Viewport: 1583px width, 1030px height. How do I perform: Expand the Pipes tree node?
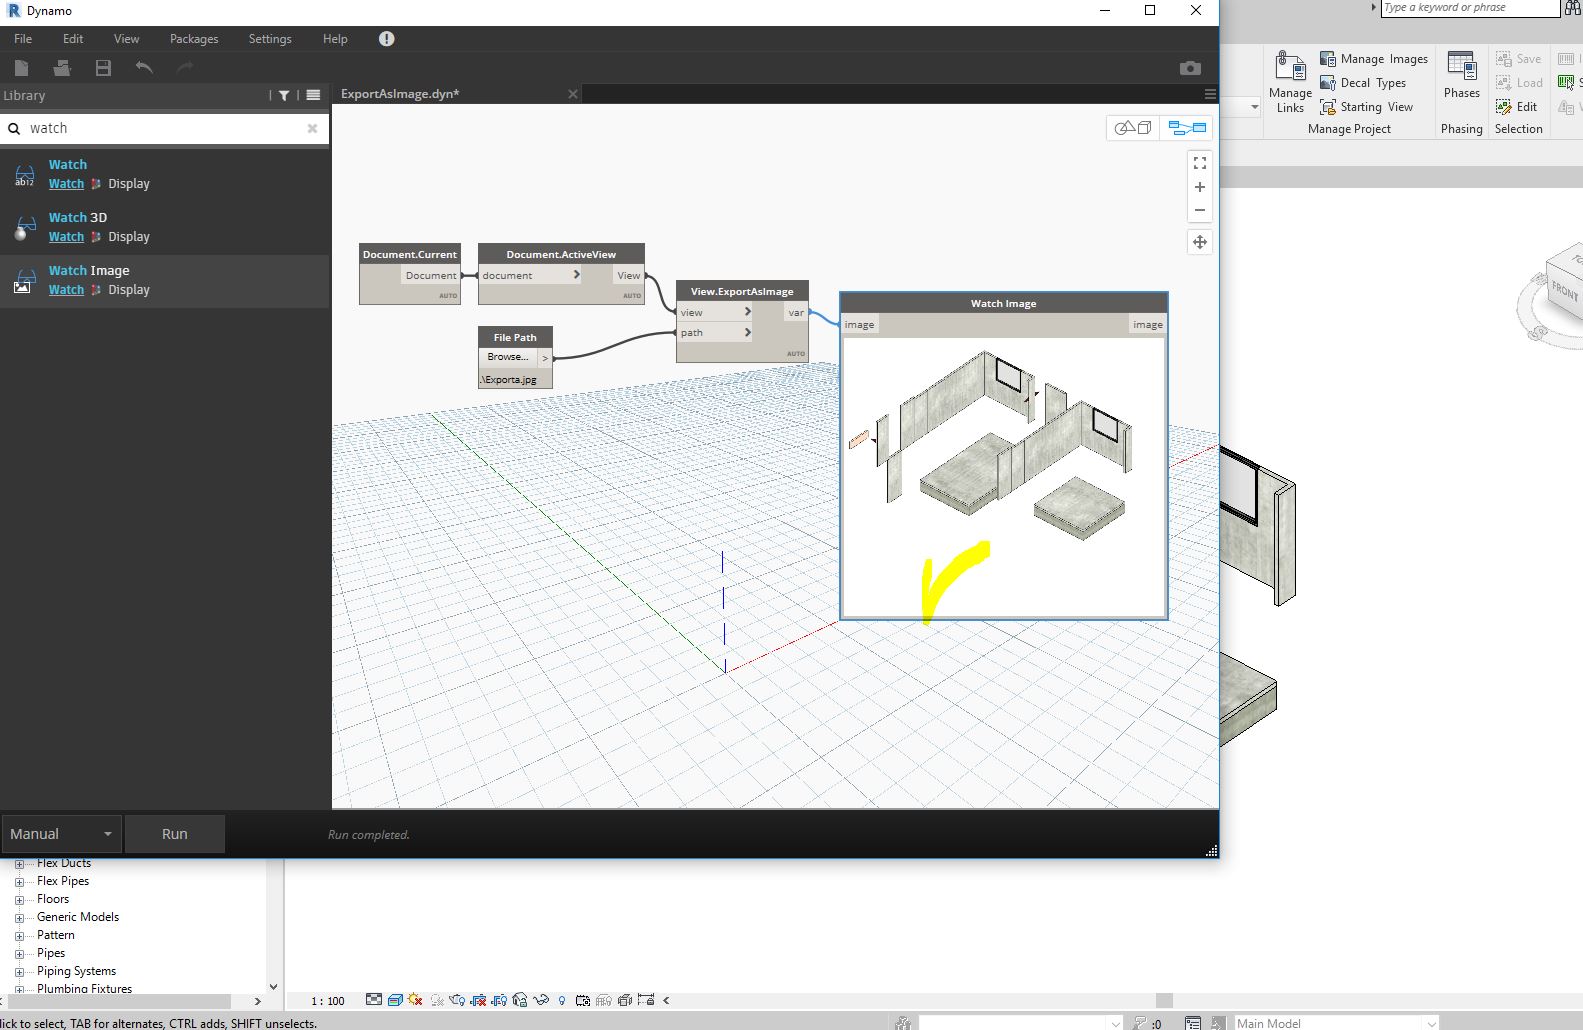pos(19,954)
